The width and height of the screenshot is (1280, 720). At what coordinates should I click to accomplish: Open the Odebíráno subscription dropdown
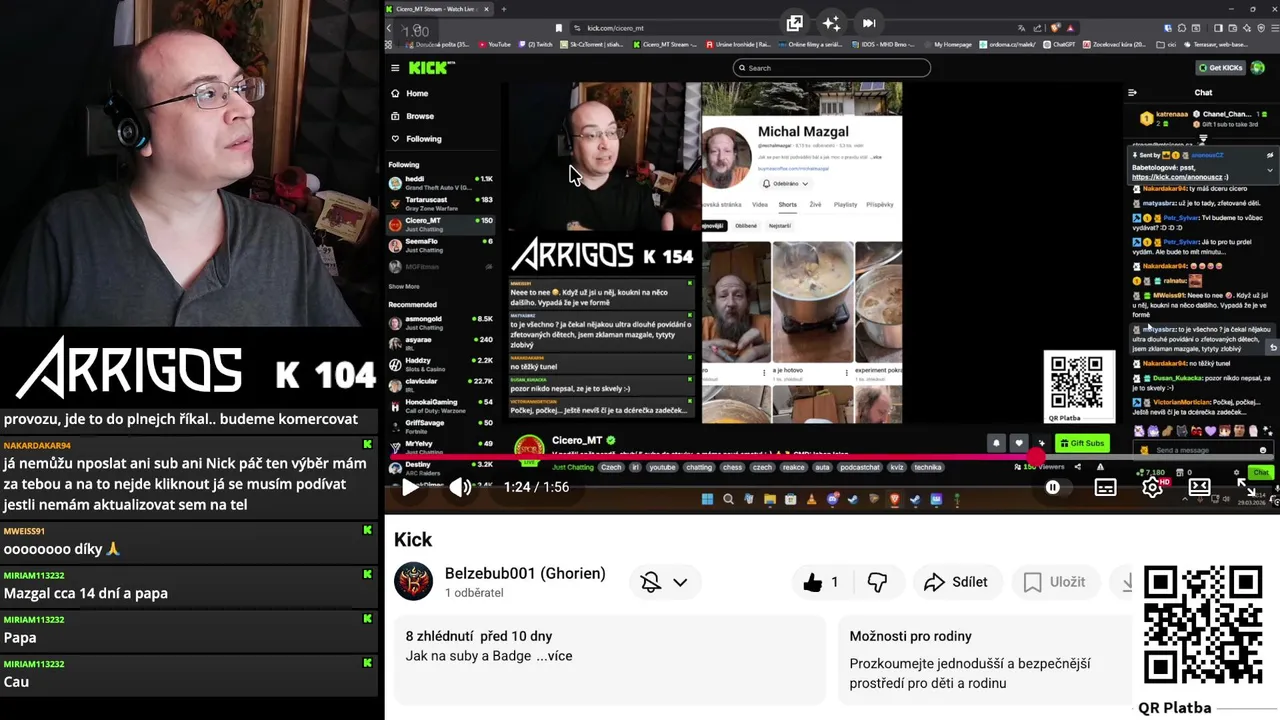pyautogui.click(x=785, y=184)
